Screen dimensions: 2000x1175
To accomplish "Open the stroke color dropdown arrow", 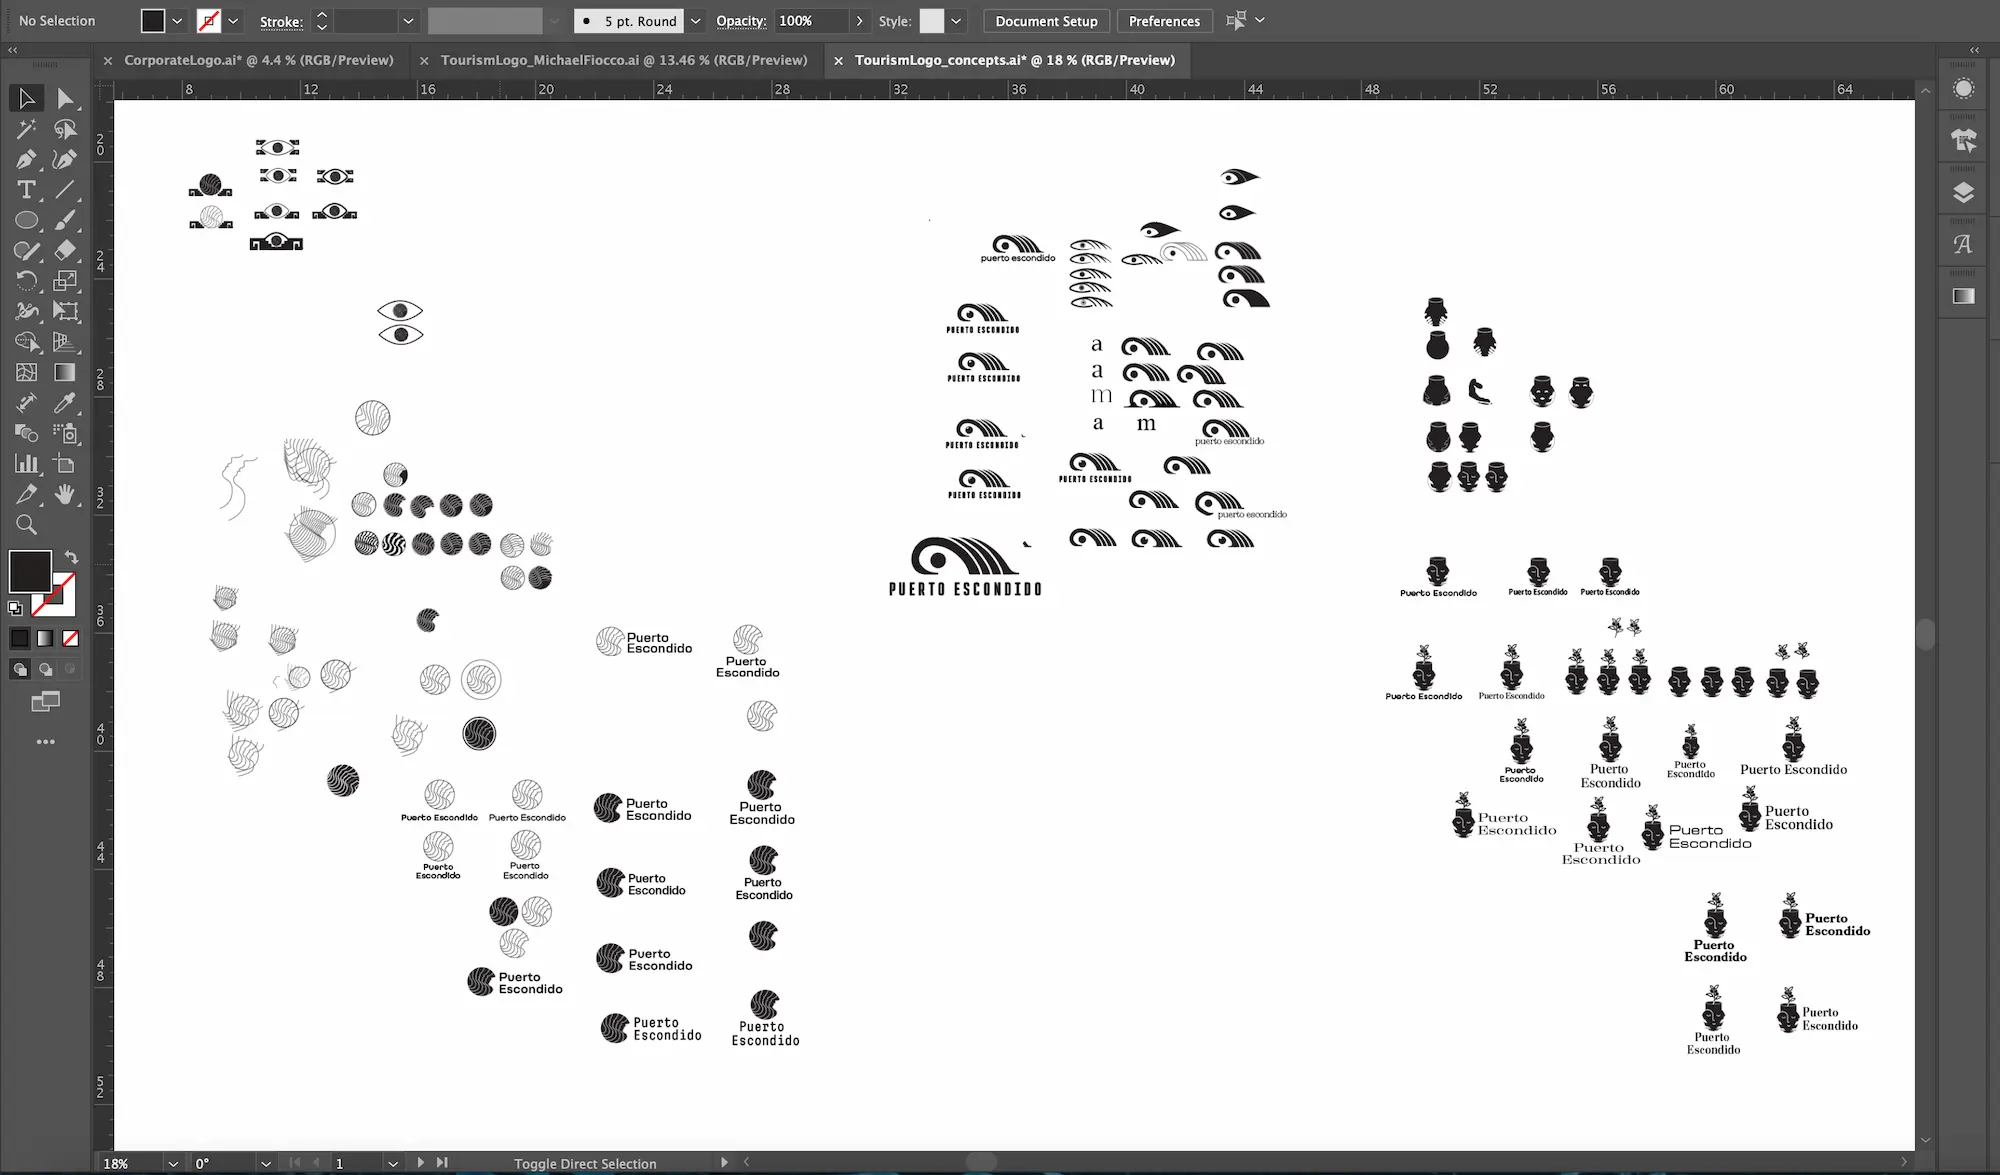I will (x=233, y=21).
